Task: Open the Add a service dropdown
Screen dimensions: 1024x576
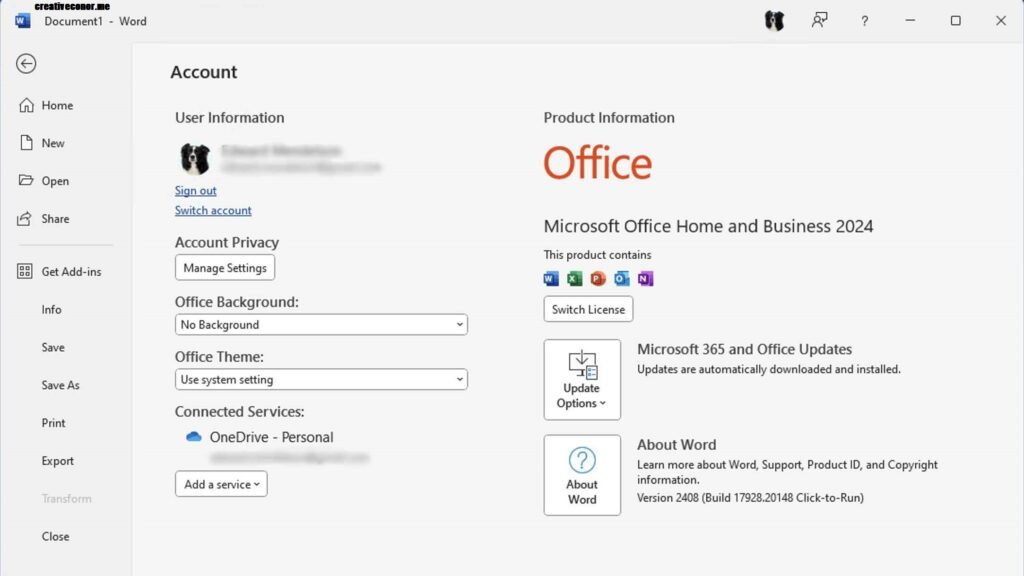Action: click(x=221, y=484)
